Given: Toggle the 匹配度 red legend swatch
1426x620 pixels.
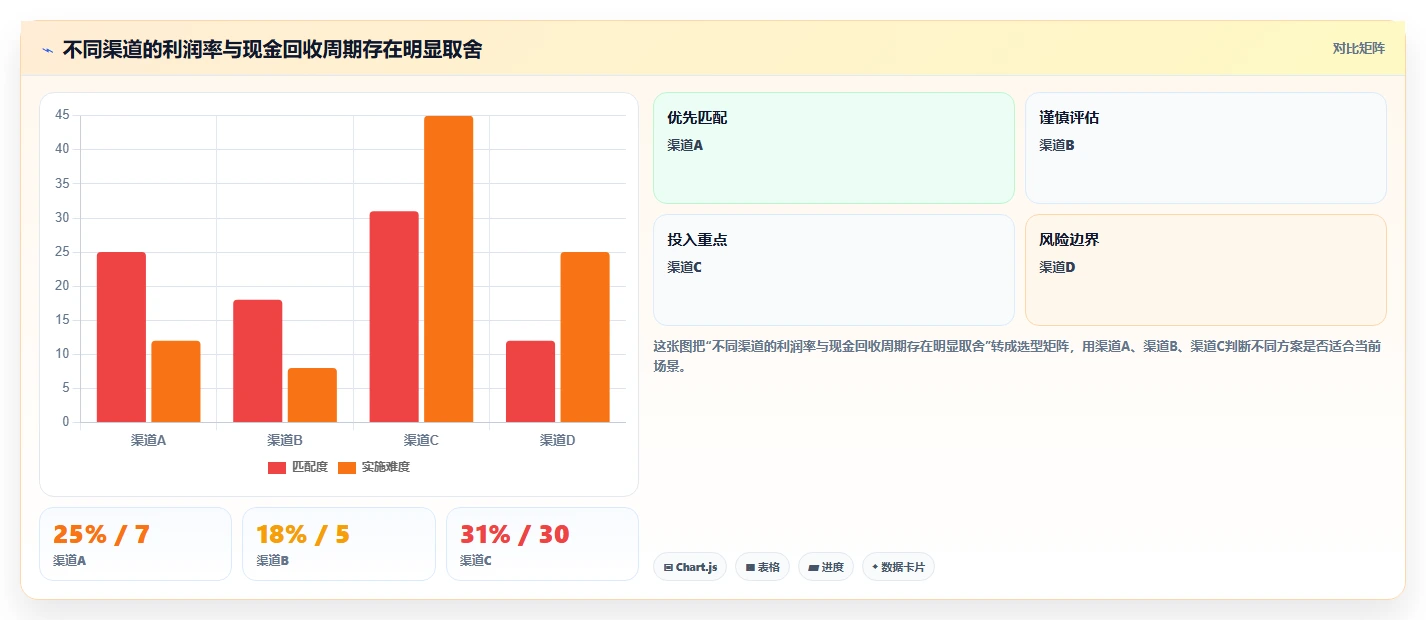Looking at the screenshot, I should pyautogui.click(x=277, y=468).
